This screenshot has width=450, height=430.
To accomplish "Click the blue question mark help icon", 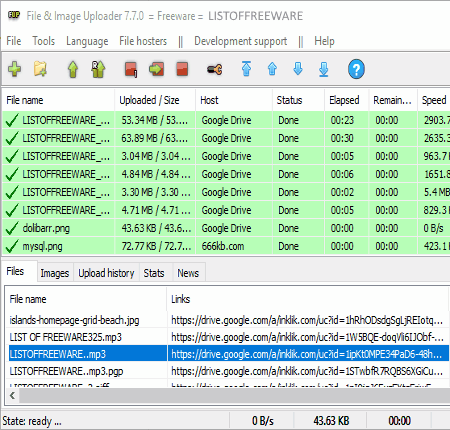I will pyautogui.click(x=356, y=69).
